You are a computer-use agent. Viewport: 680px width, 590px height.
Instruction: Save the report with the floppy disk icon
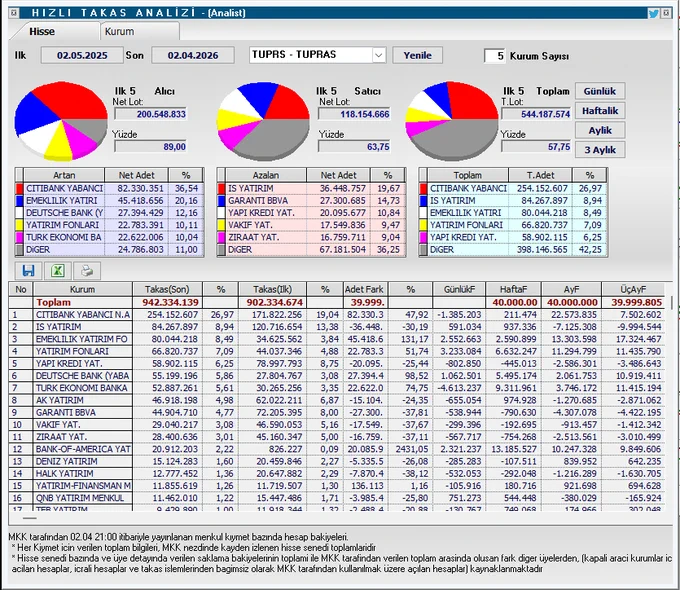click(28, 271)
